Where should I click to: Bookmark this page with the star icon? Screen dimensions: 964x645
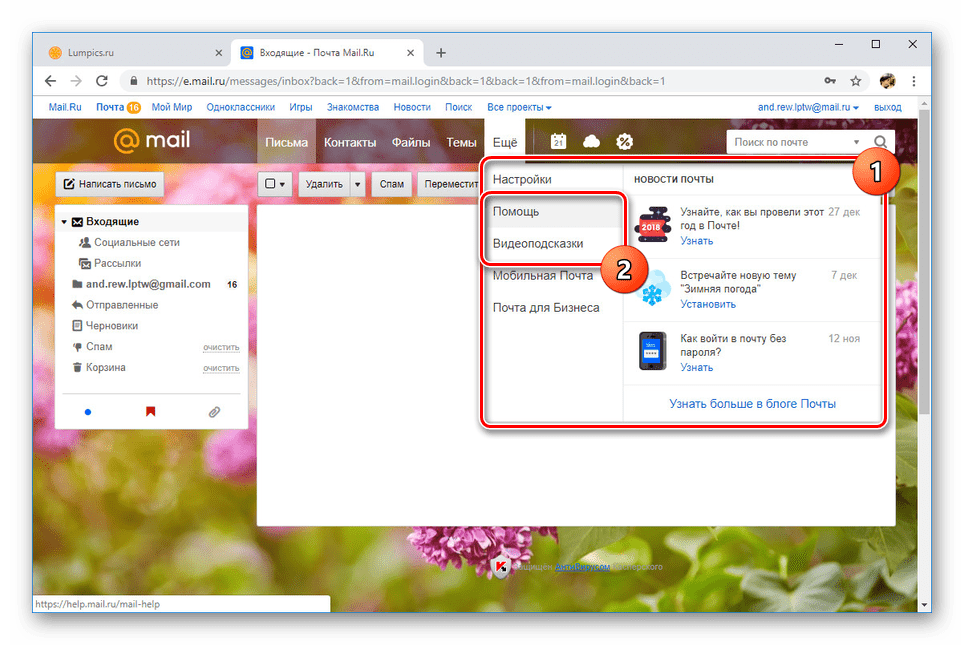pyautogui.click(x=855, y=81)
